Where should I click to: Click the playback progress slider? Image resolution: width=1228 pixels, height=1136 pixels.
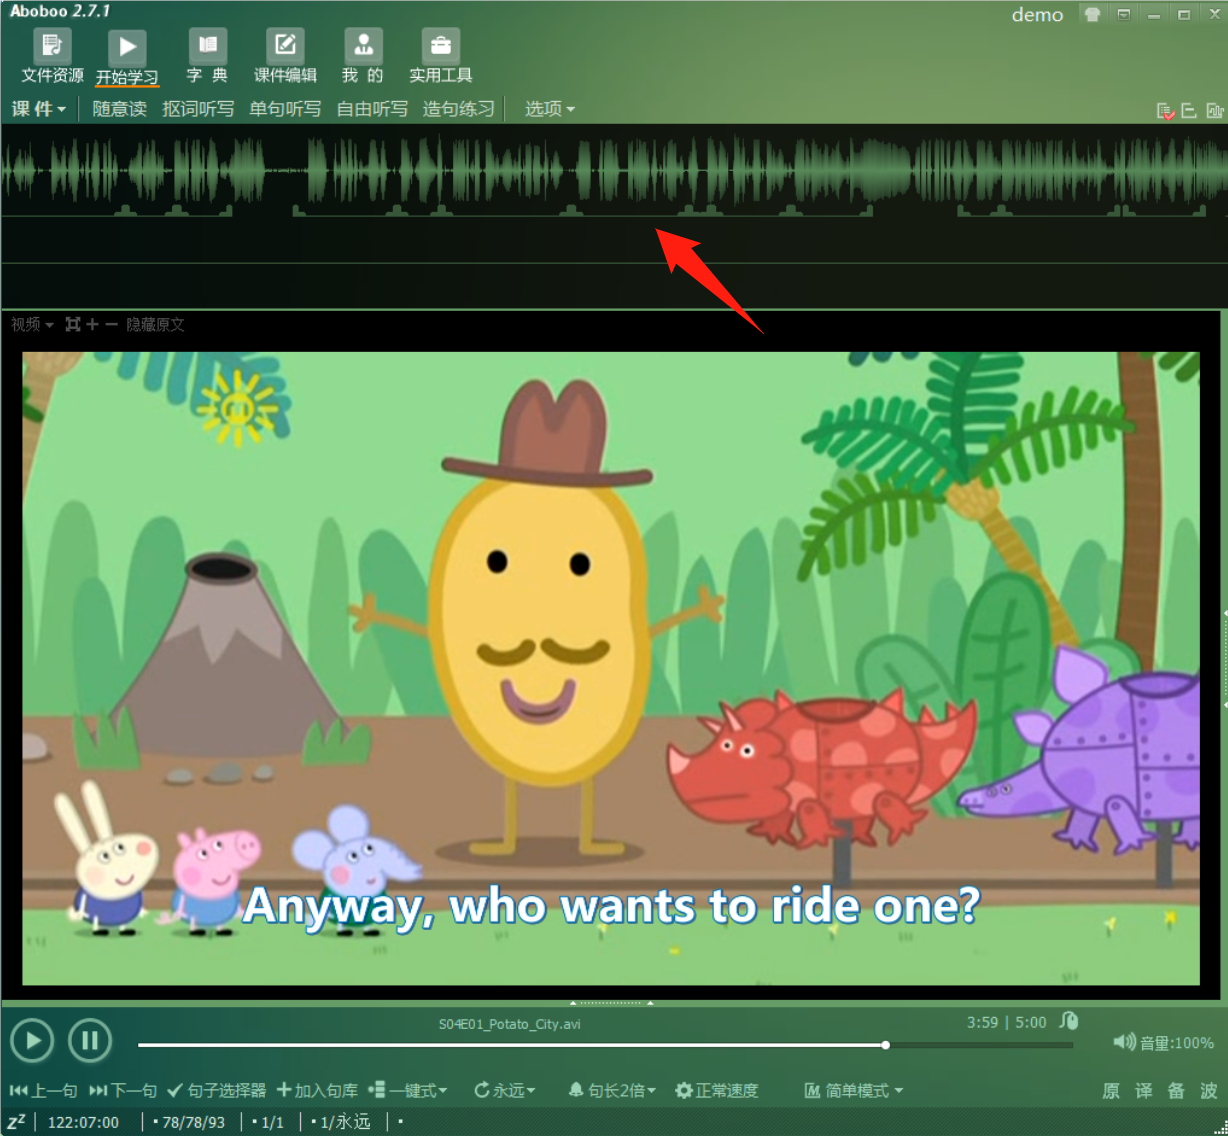605,1045
